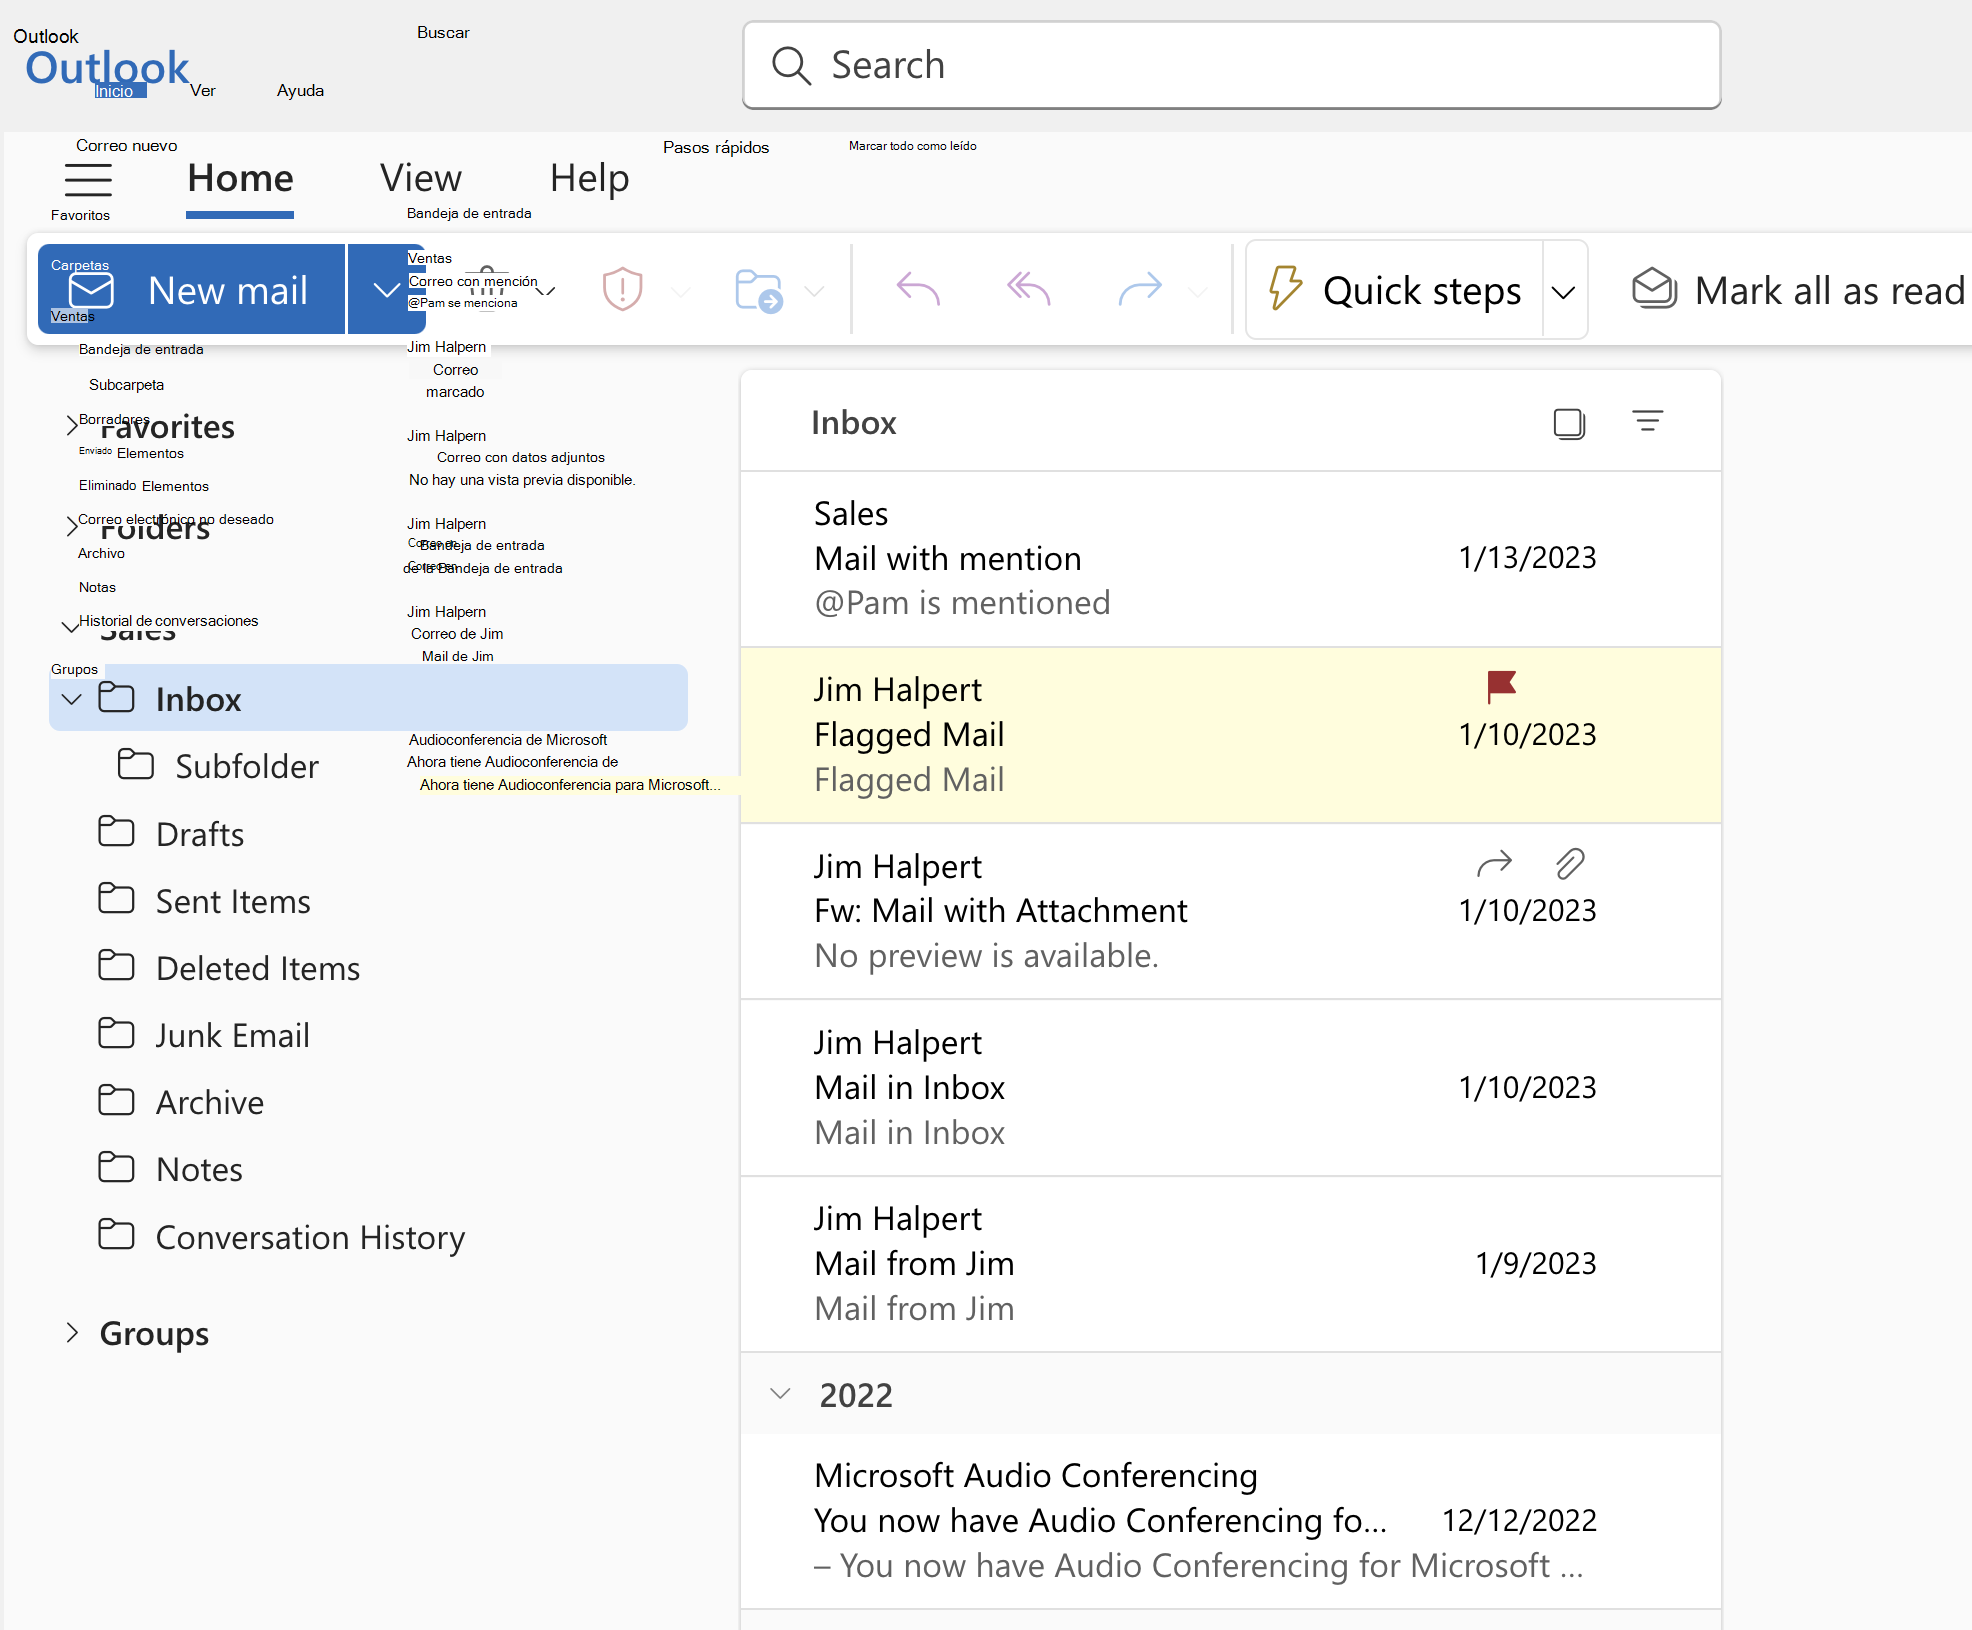Toggle filter/sort messages icon in Inbox
Image resolution: width=1972 pixels, height=1630 pixels.
click(1648, 421)
